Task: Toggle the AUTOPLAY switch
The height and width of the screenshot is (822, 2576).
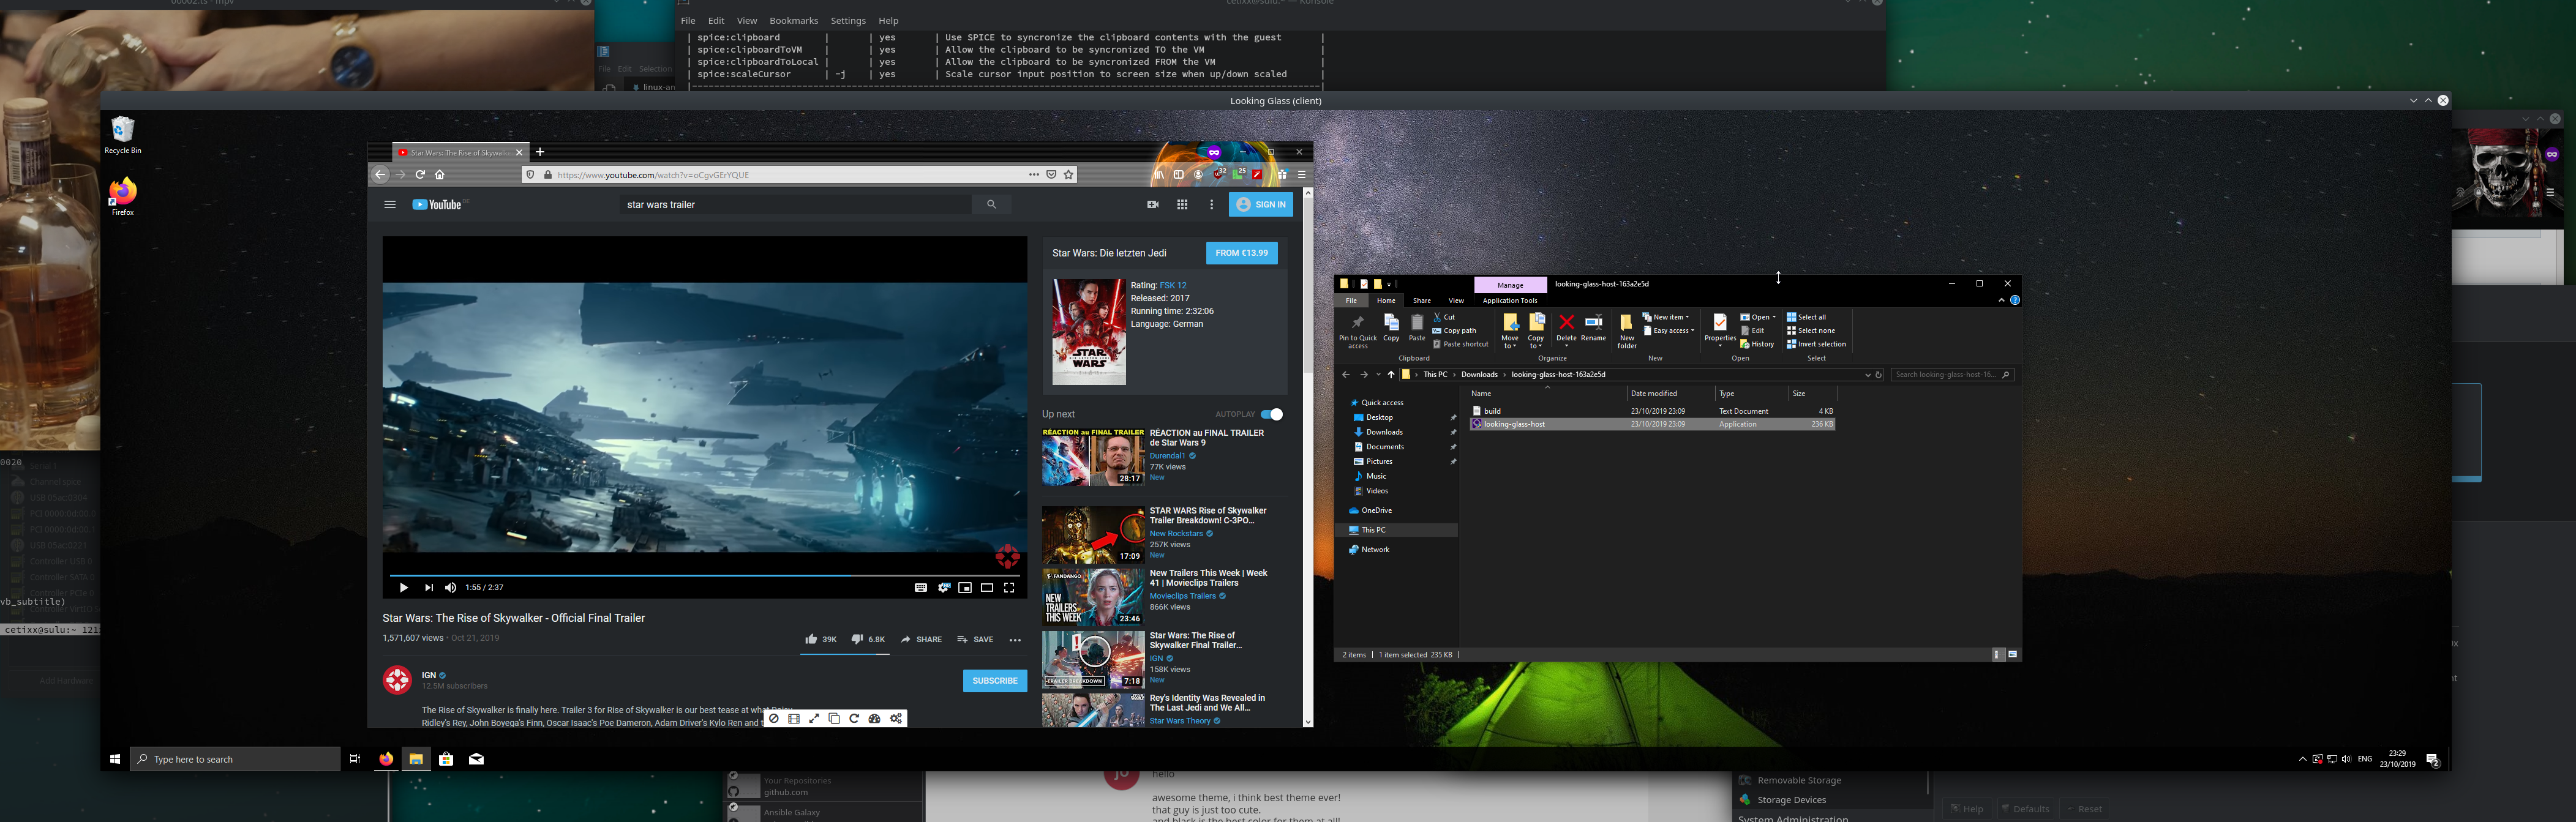Action: point(1272,414)
